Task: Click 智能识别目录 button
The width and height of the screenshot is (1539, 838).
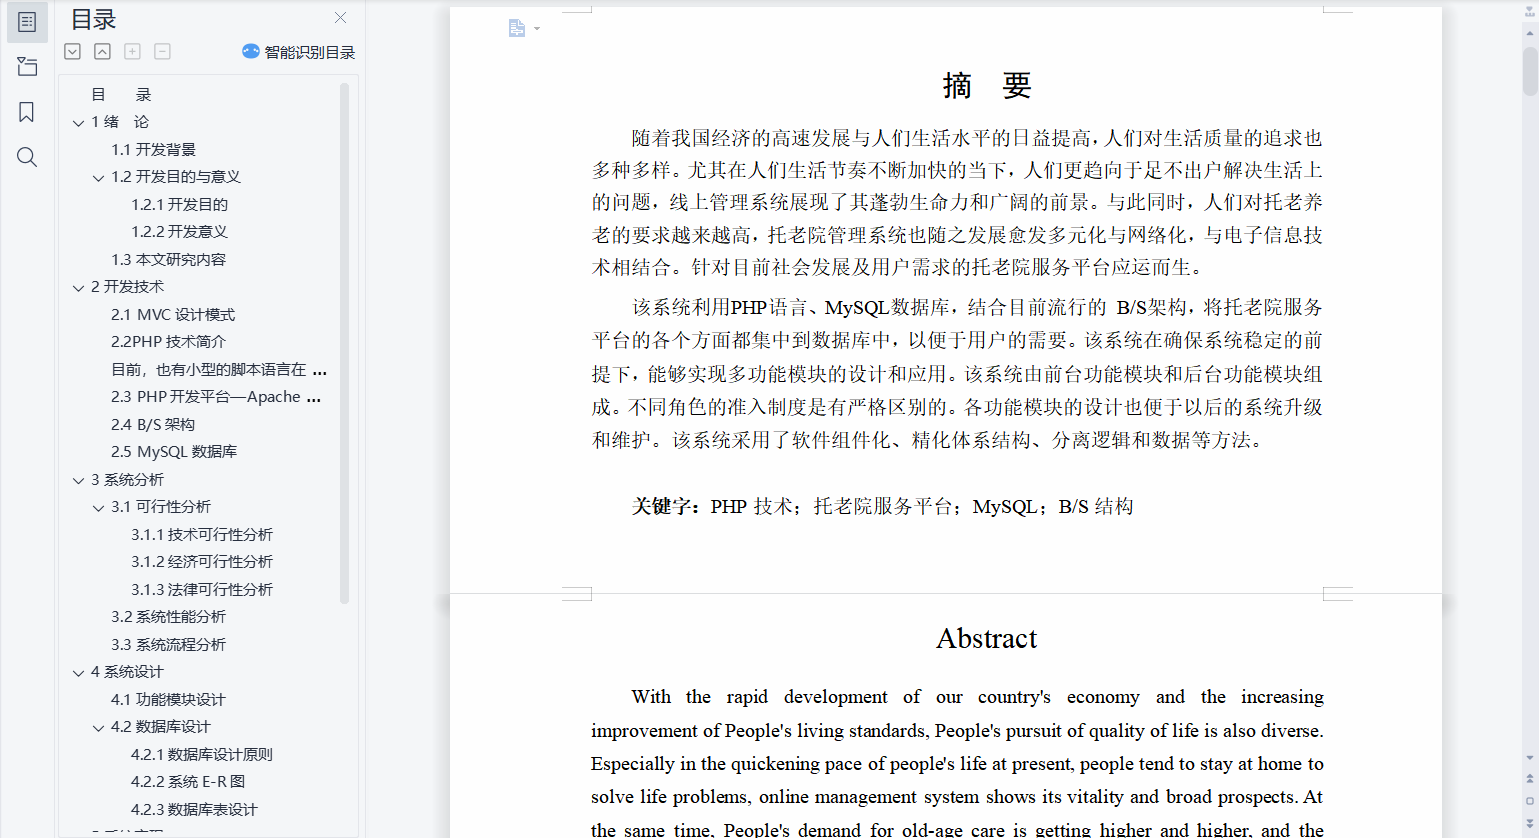Action: click(x=299, y=52)
